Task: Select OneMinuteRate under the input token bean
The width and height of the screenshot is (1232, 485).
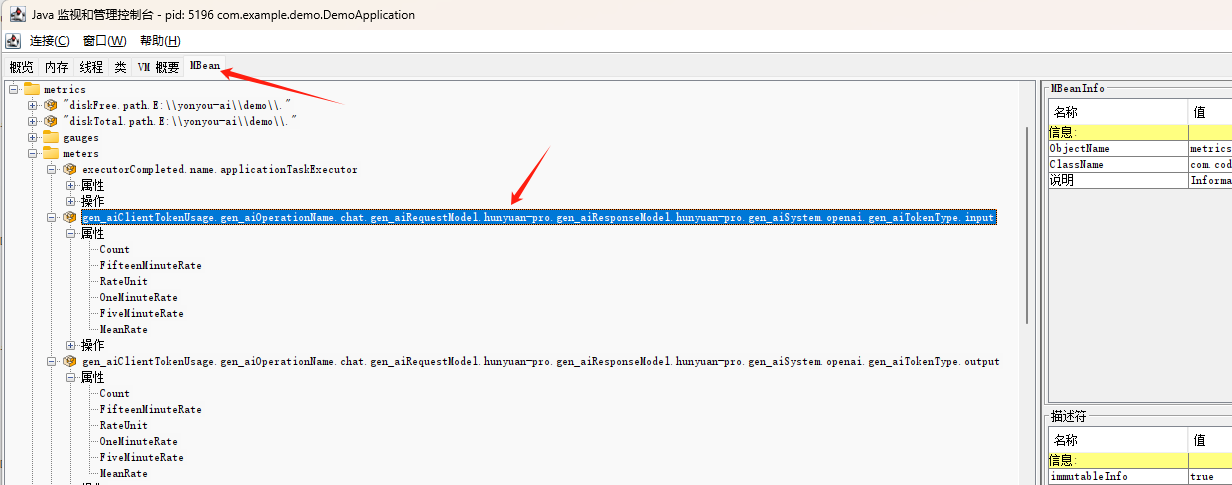Action: 139,297
